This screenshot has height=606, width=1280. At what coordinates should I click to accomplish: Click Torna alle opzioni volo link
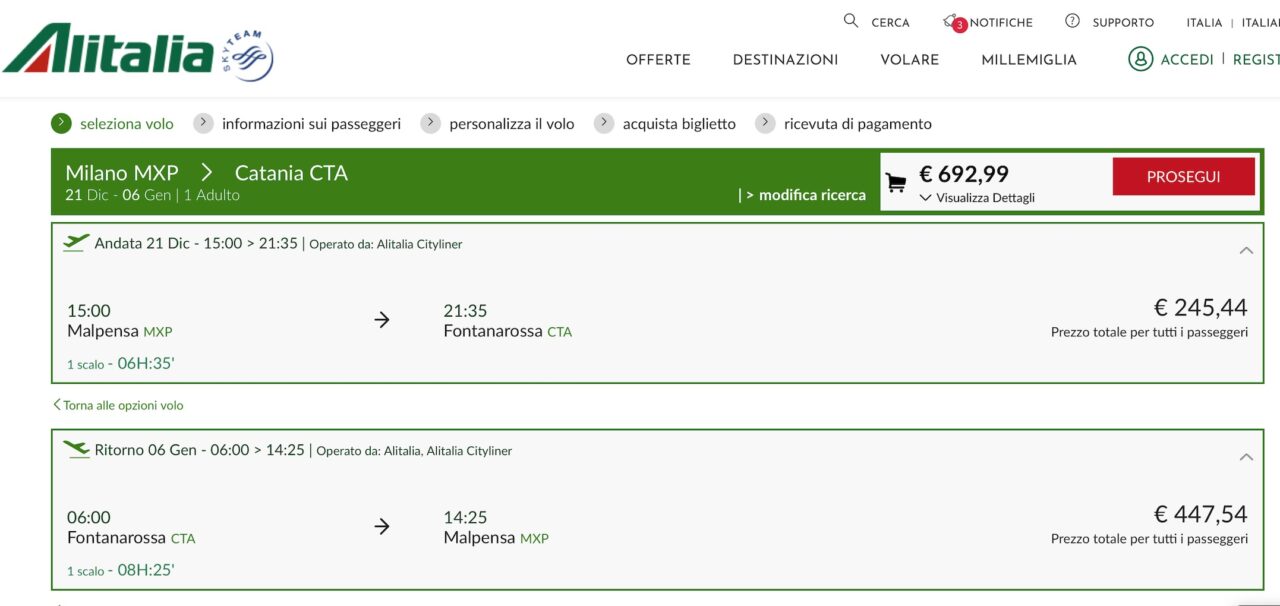118,405
